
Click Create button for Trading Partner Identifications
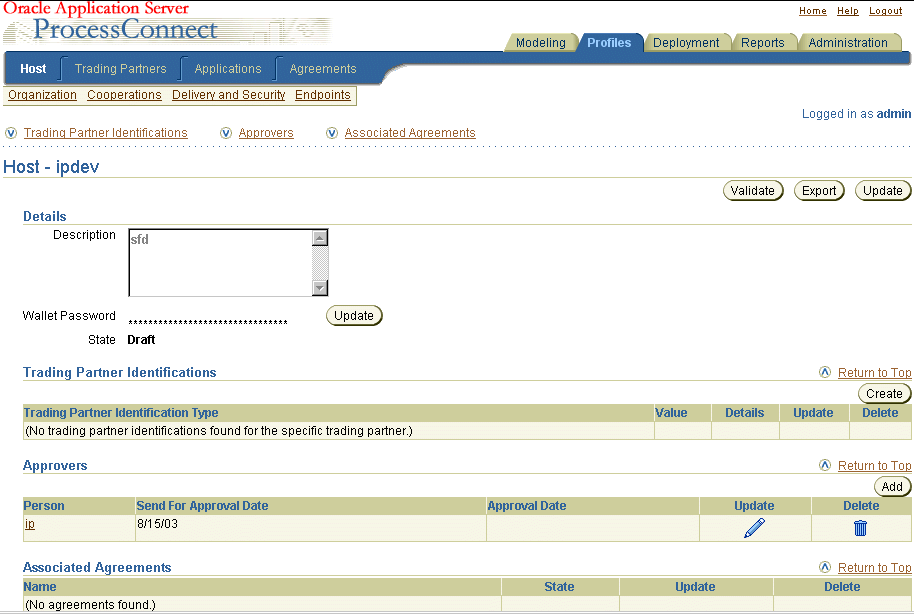coord(884,394)
